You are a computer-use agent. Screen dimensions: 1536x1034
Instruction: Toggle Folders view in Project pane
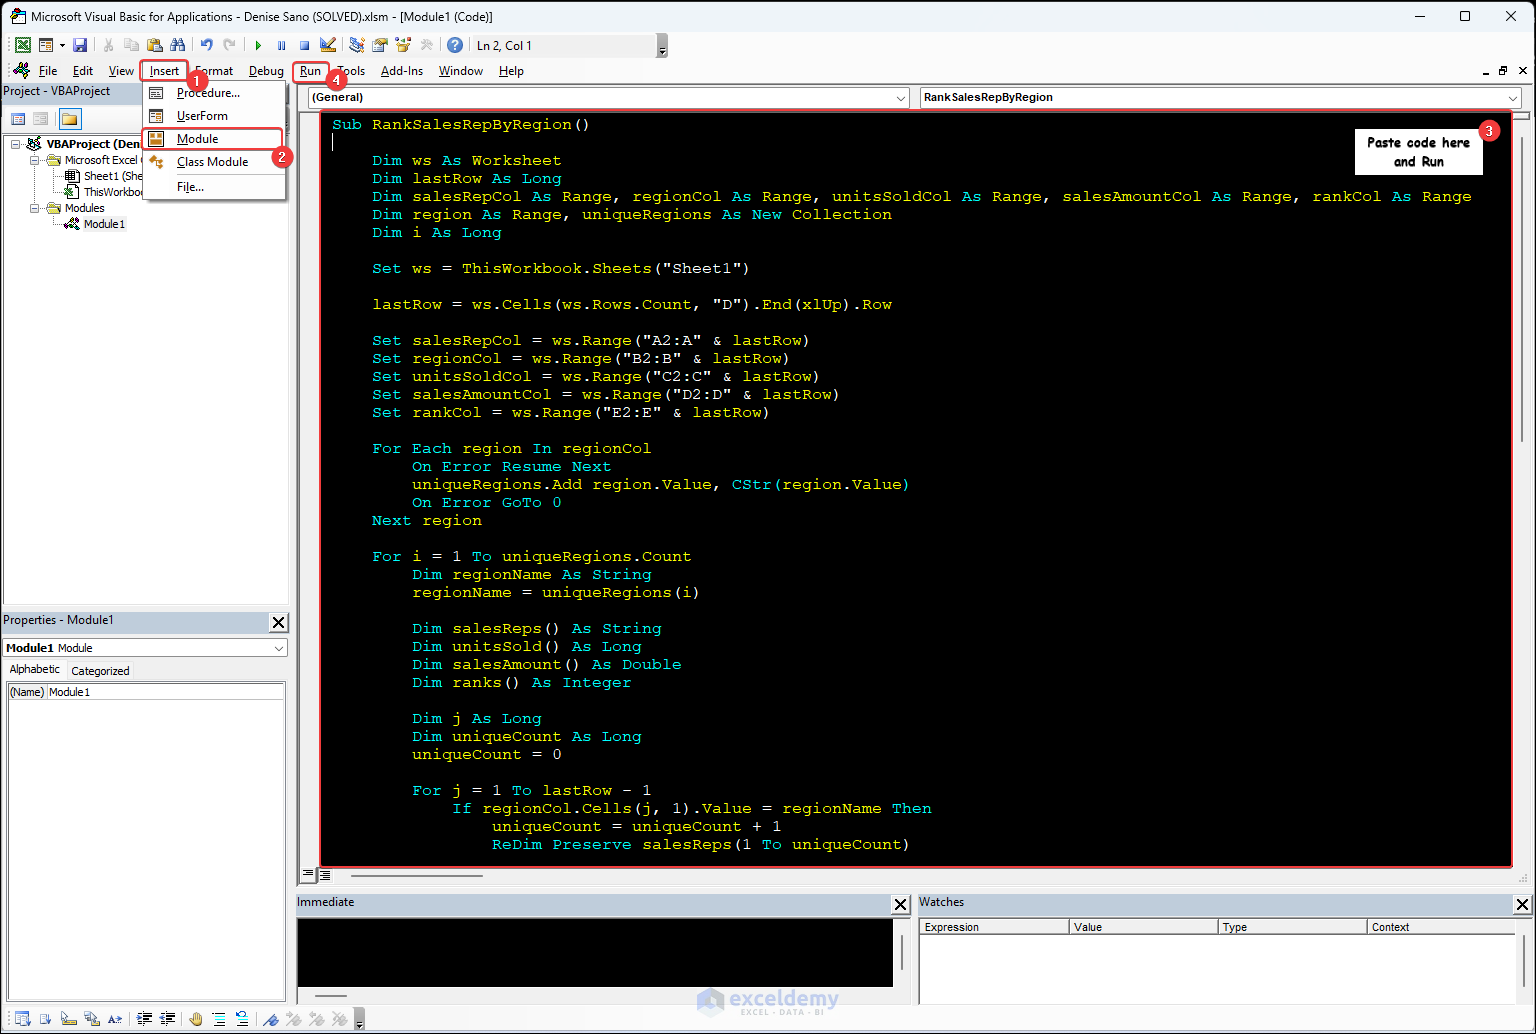[69, 119]
